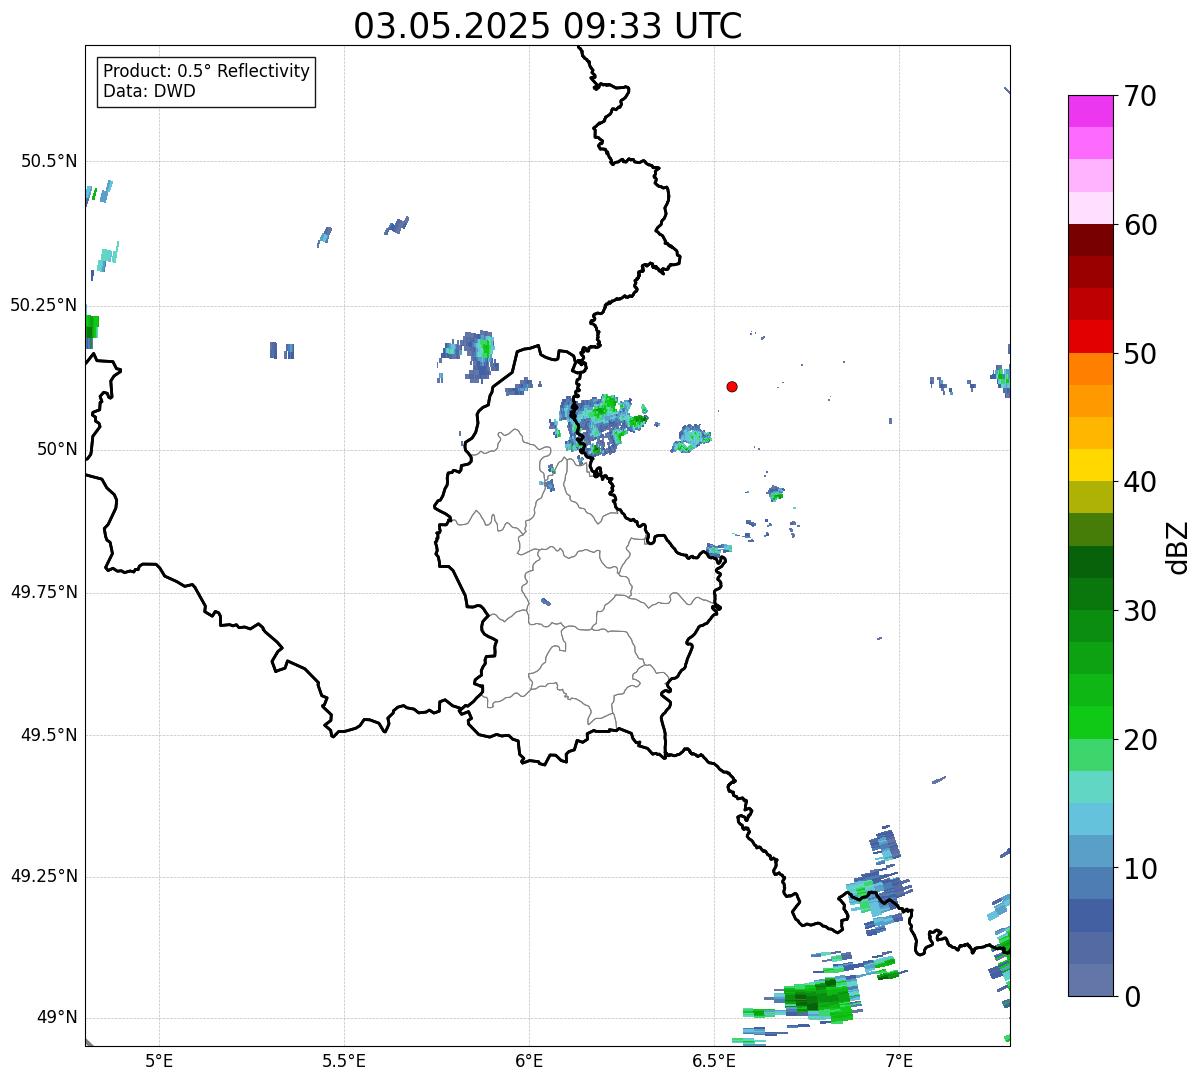Click the 49.25°N latitude label

pyautogui.click(x=44, y=877)
